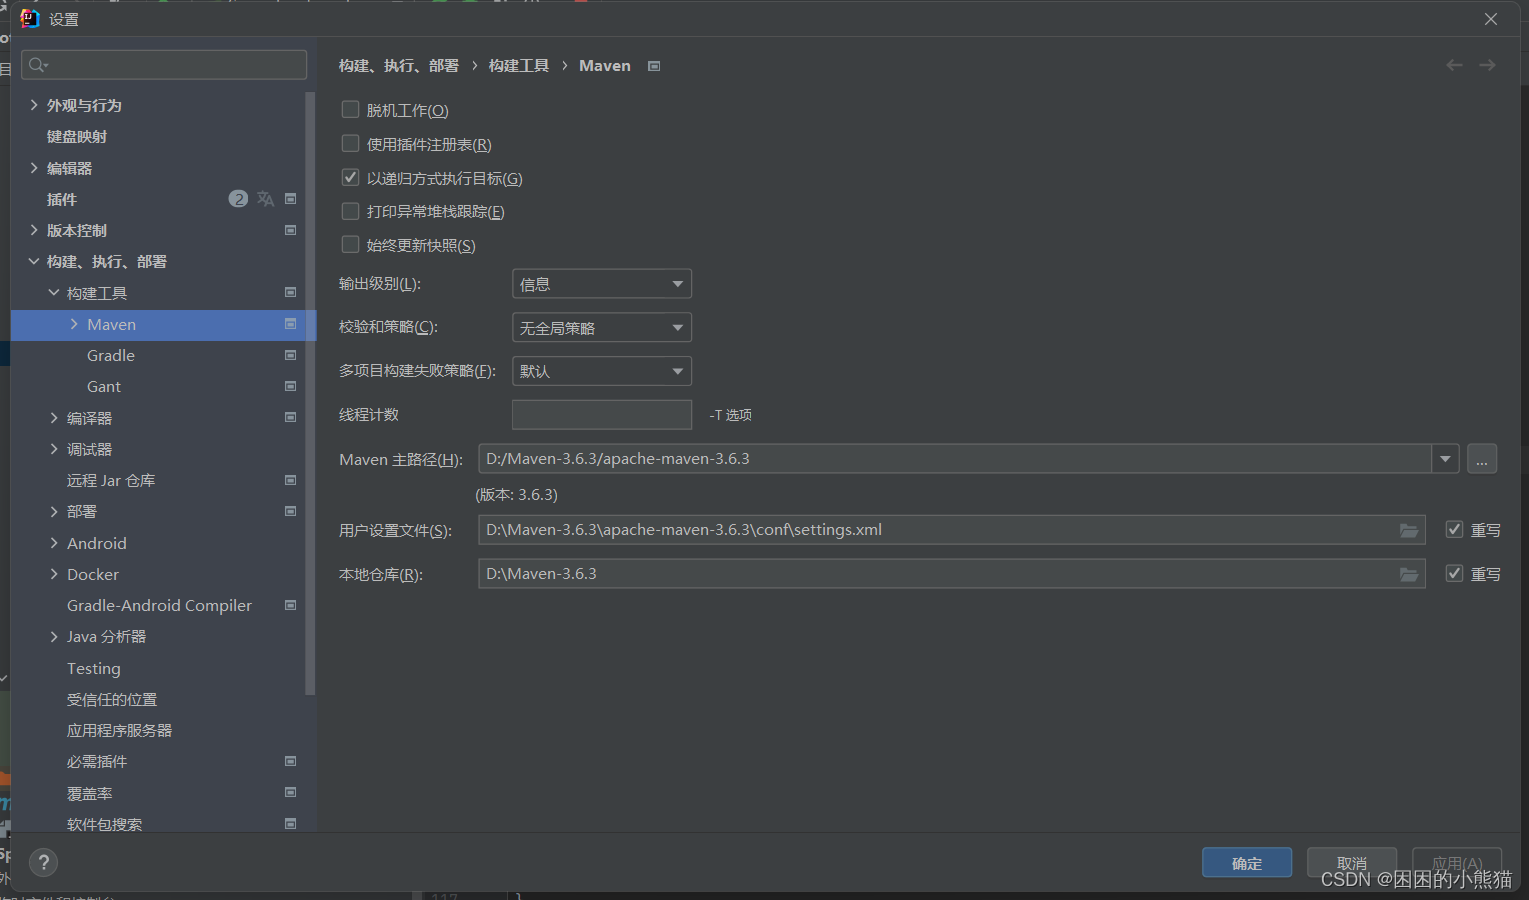Viewport: 1529px width, 900px height.
Task: Click the settings search input field
Action: (164, 65)
